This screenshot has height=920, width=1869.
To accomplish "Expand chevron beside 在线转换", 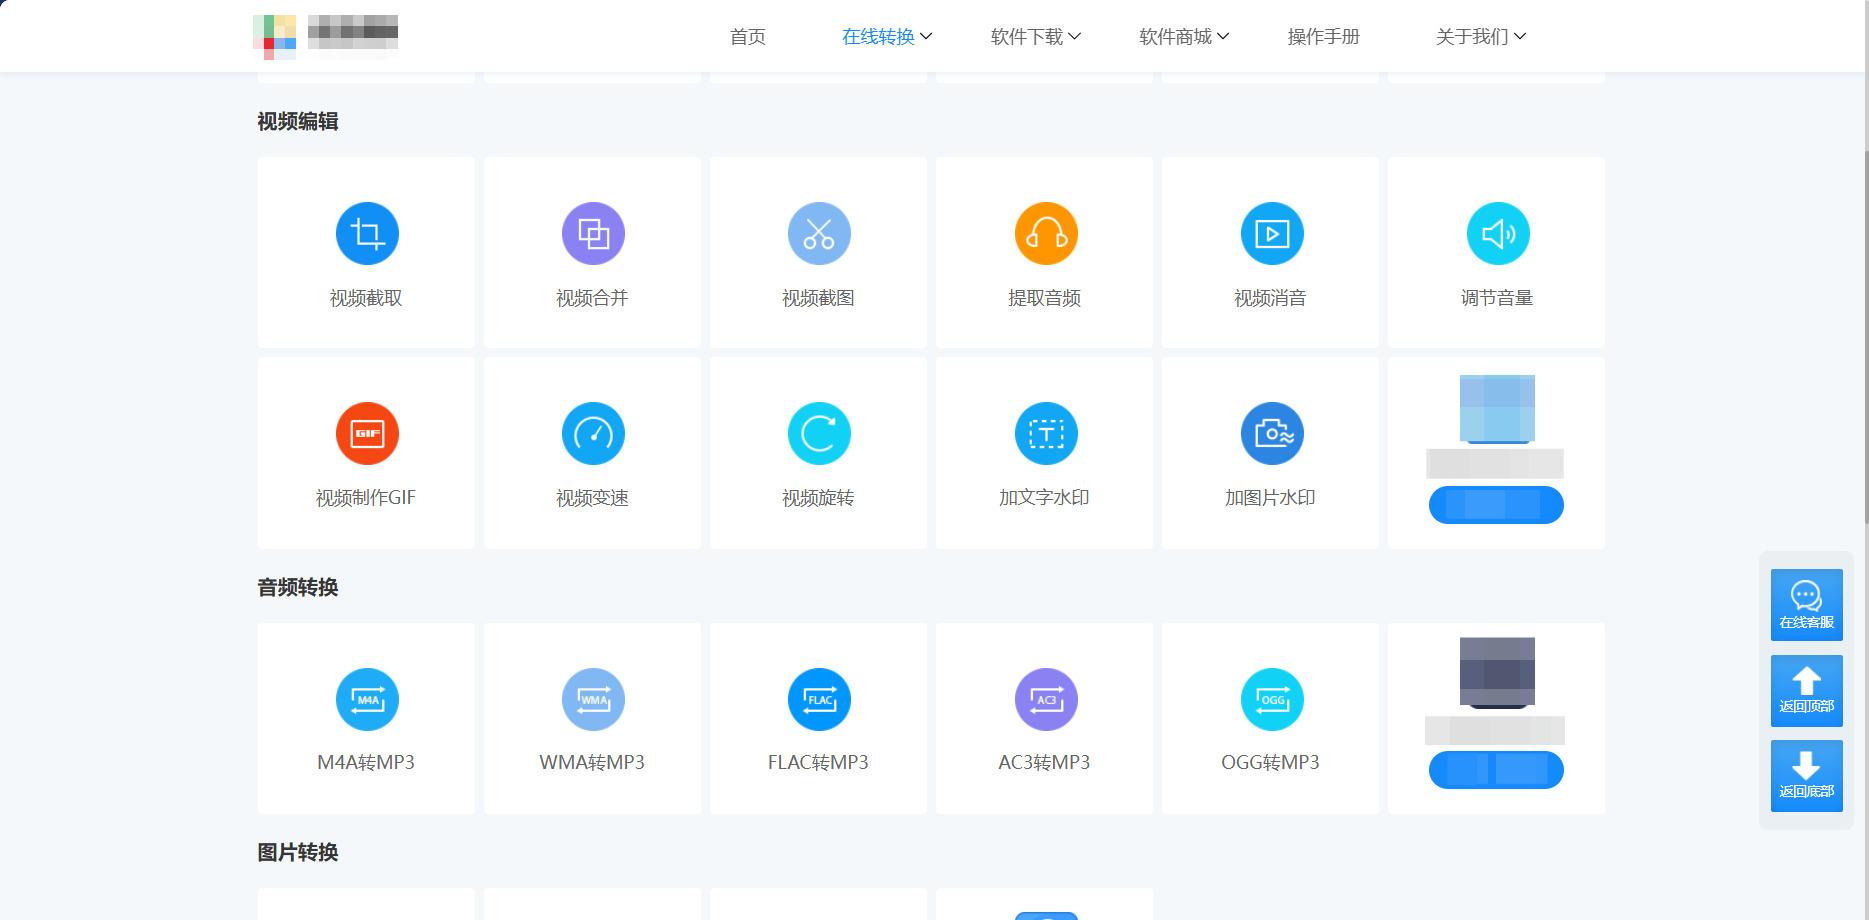I will (x=926, y=36).
